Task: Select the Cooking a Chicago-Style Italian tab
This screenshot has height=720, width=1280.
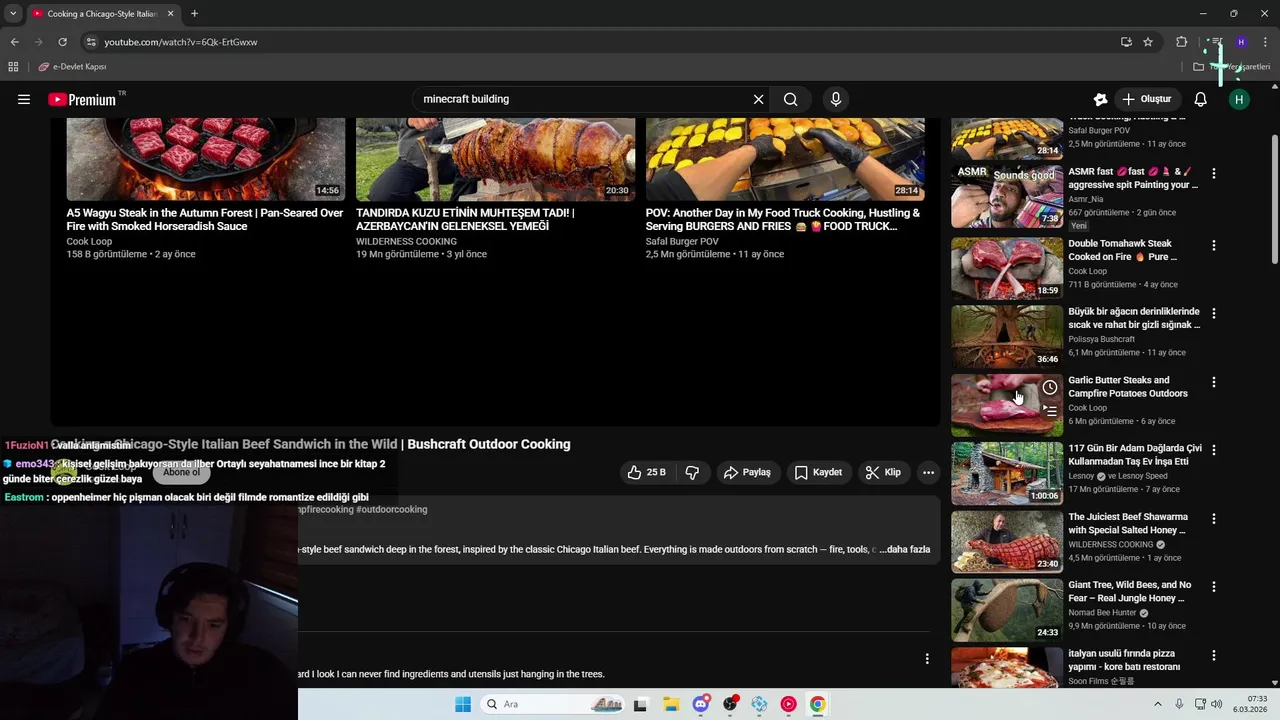Action: pos(103,14)
